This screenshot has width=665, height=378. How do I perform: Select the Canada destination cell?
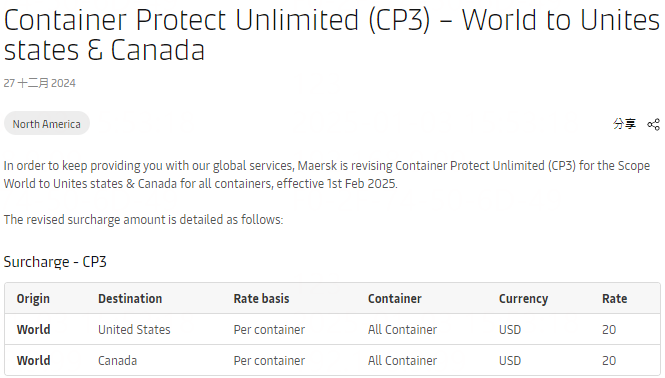[x=117, y=361]
